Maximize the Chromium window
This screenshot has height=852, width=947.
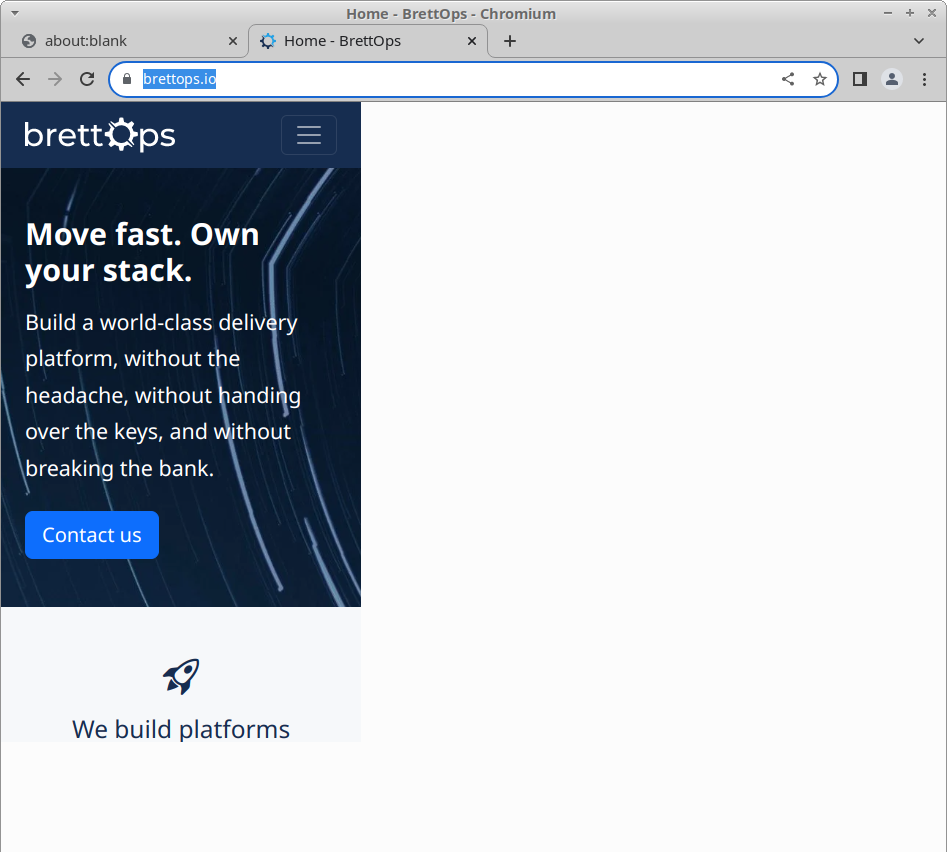pyautogui.click(x=910, y=13)
